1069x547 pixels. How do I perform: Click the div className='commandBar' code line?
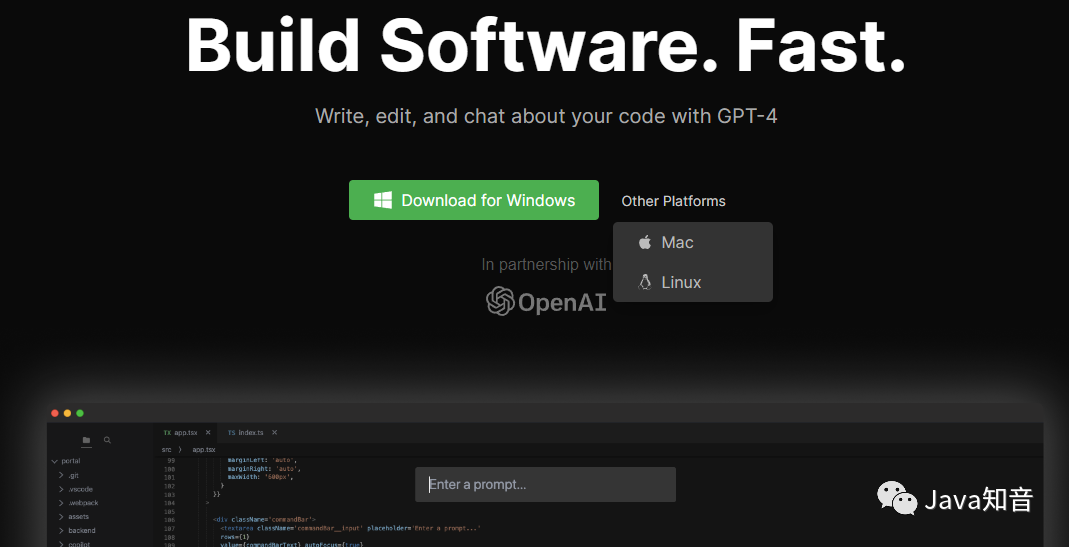[264, 520]
